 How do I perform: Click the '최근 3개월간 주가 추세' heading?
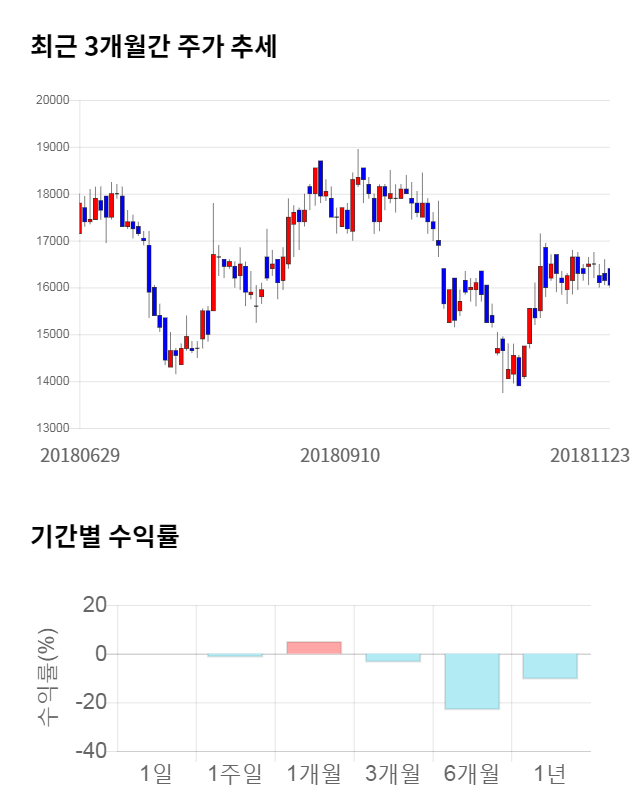(x=153, y=47)
